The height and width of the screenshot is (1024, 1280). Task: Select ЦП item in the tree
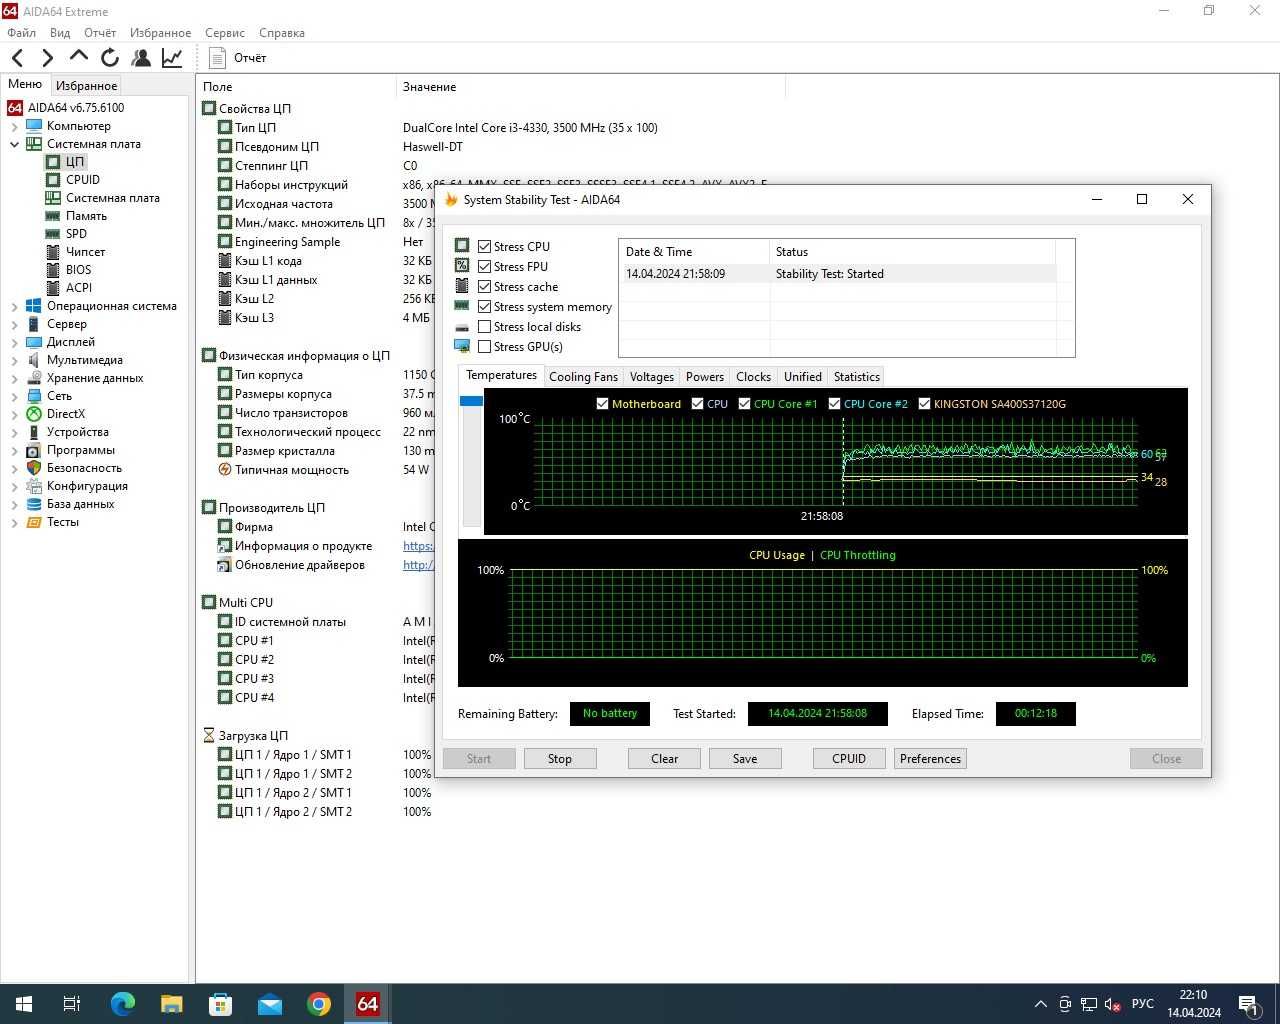(75, 162)
